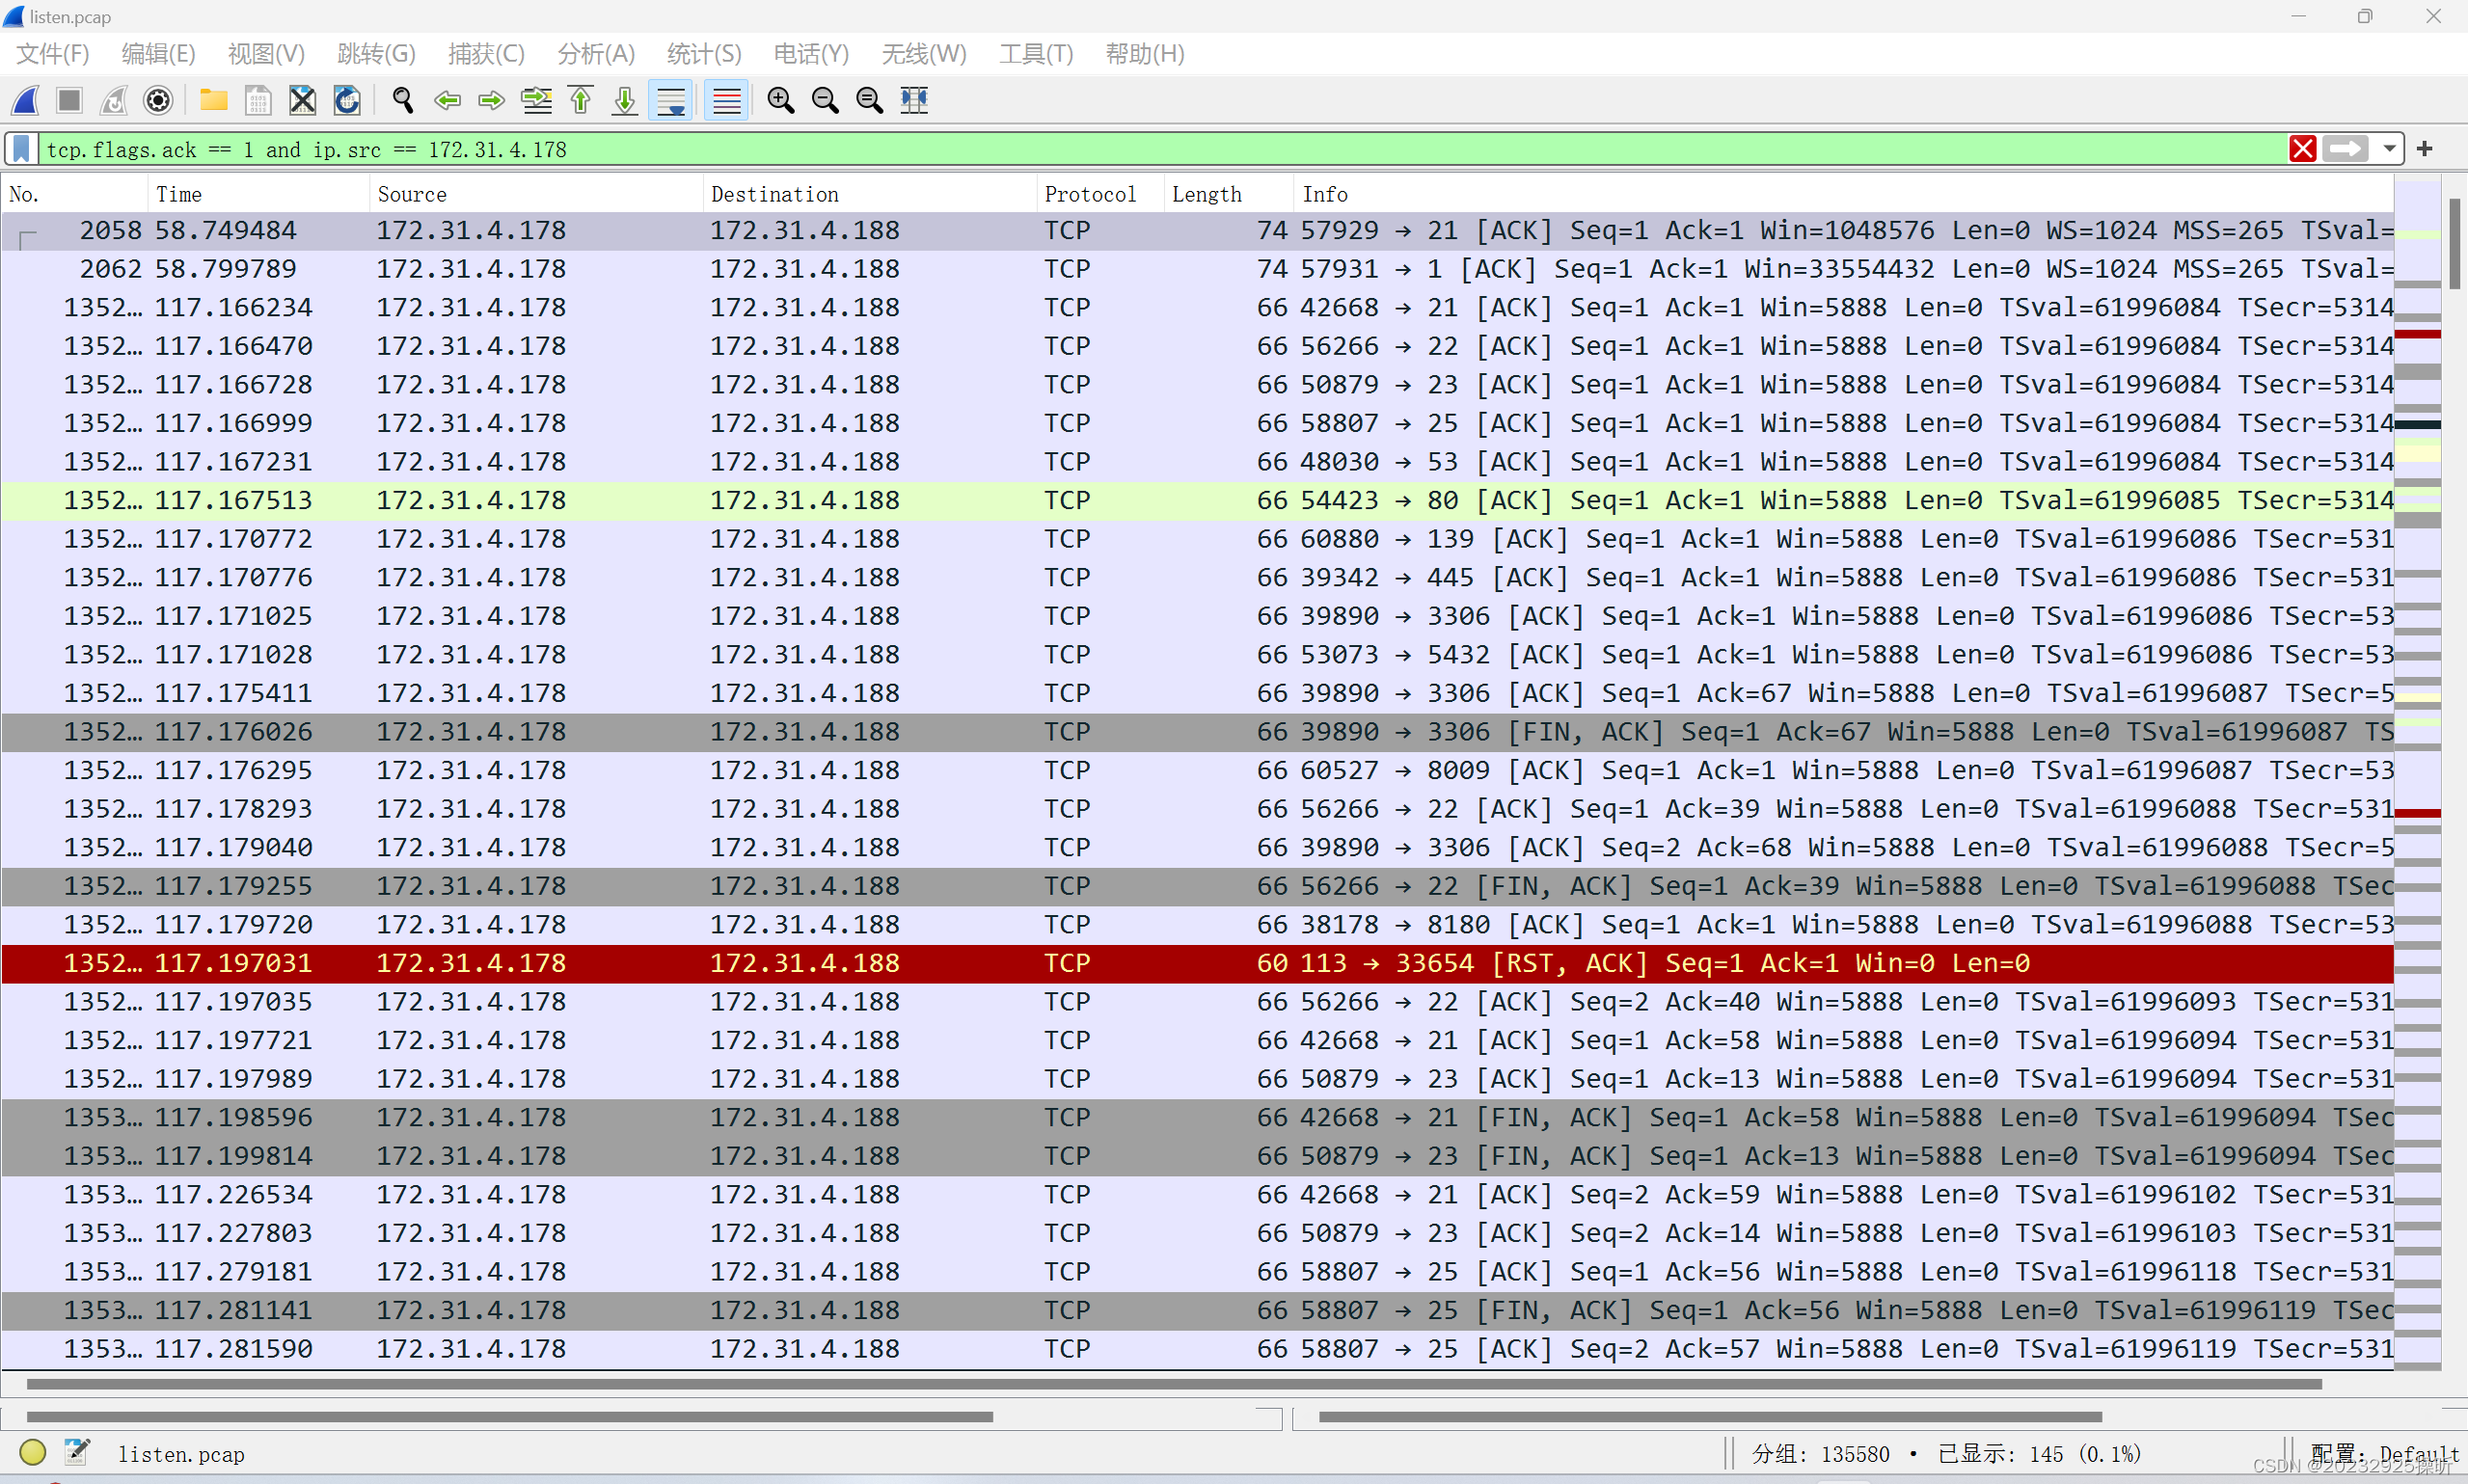Select packet at time 117.167513 to port 80
Viewport: 2468px width, 1484px height.
point(1198,500)
